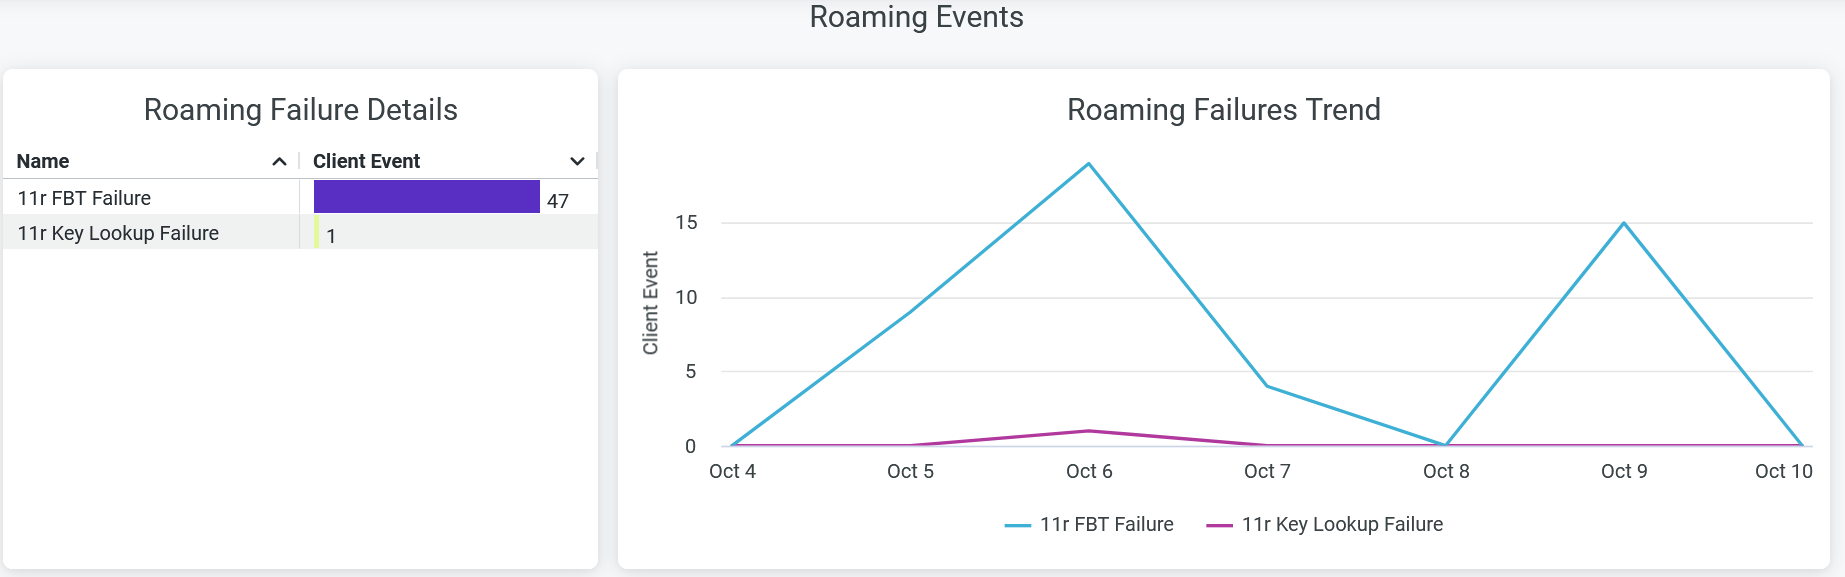Click the small yellow-green bar showing 1 event
This screenshot has width=1845, height=577.
coord(317,233)
